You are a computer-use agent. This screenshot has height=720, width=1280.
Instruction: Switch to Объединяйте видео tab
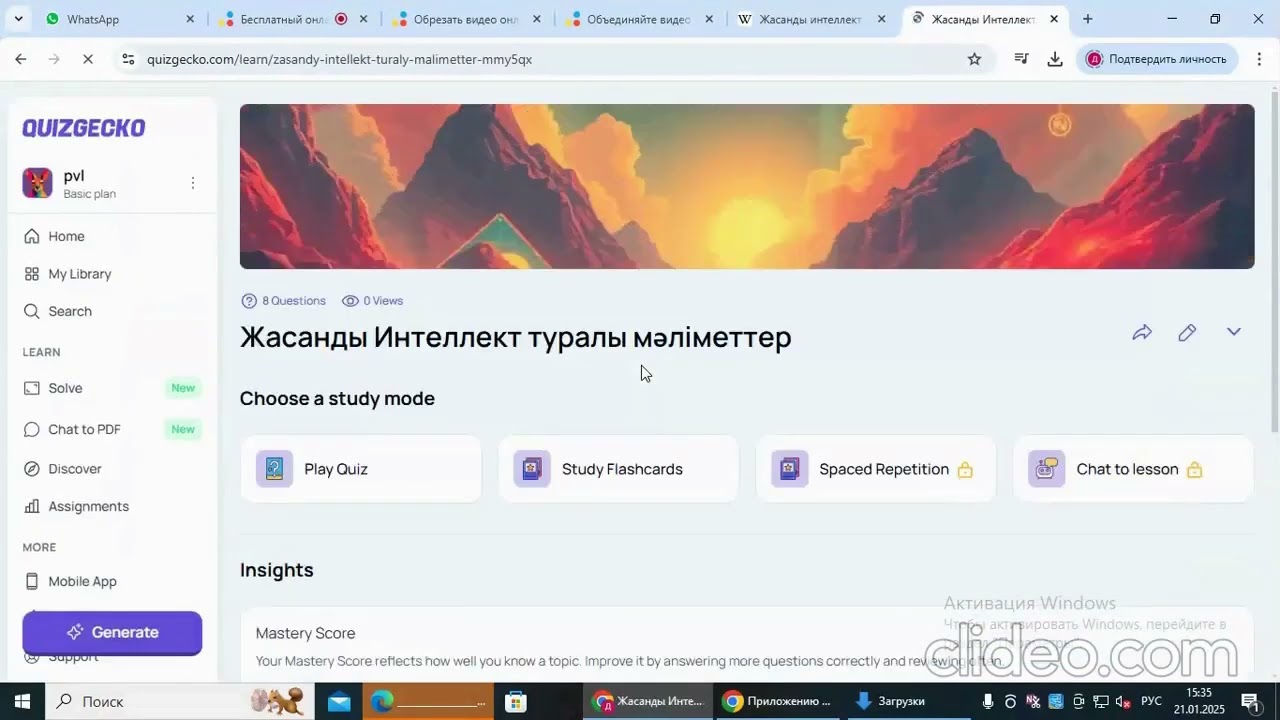point(640,19)
